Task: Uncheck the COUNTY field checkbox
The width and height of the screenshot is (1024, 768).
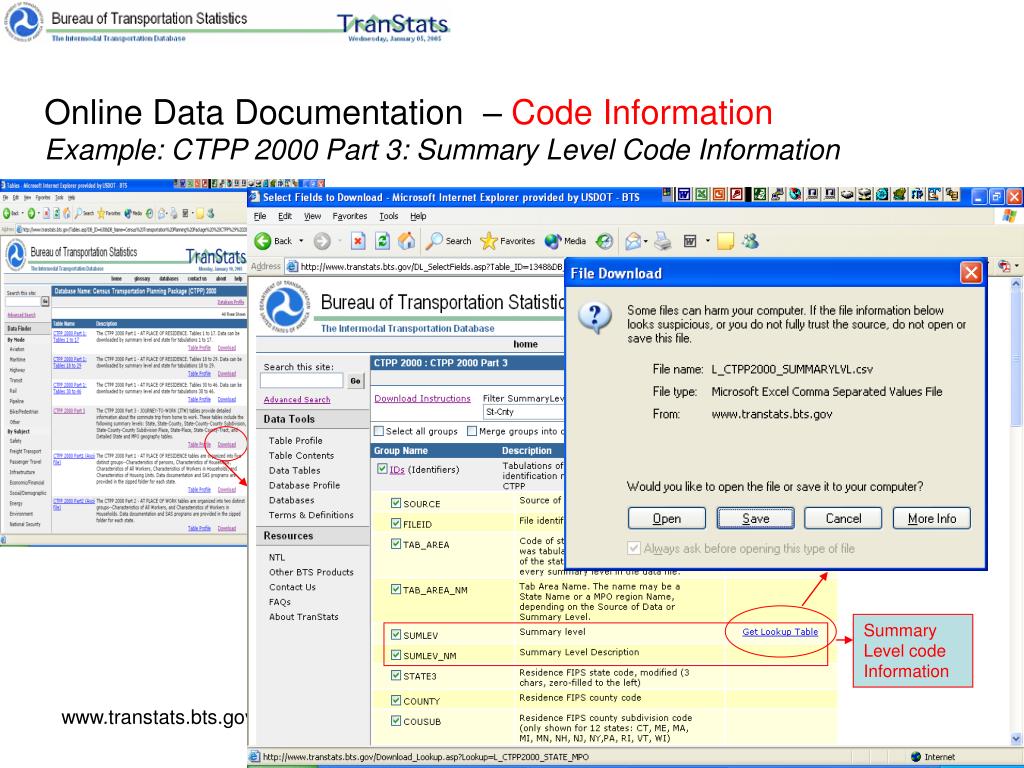Action: 396,700
